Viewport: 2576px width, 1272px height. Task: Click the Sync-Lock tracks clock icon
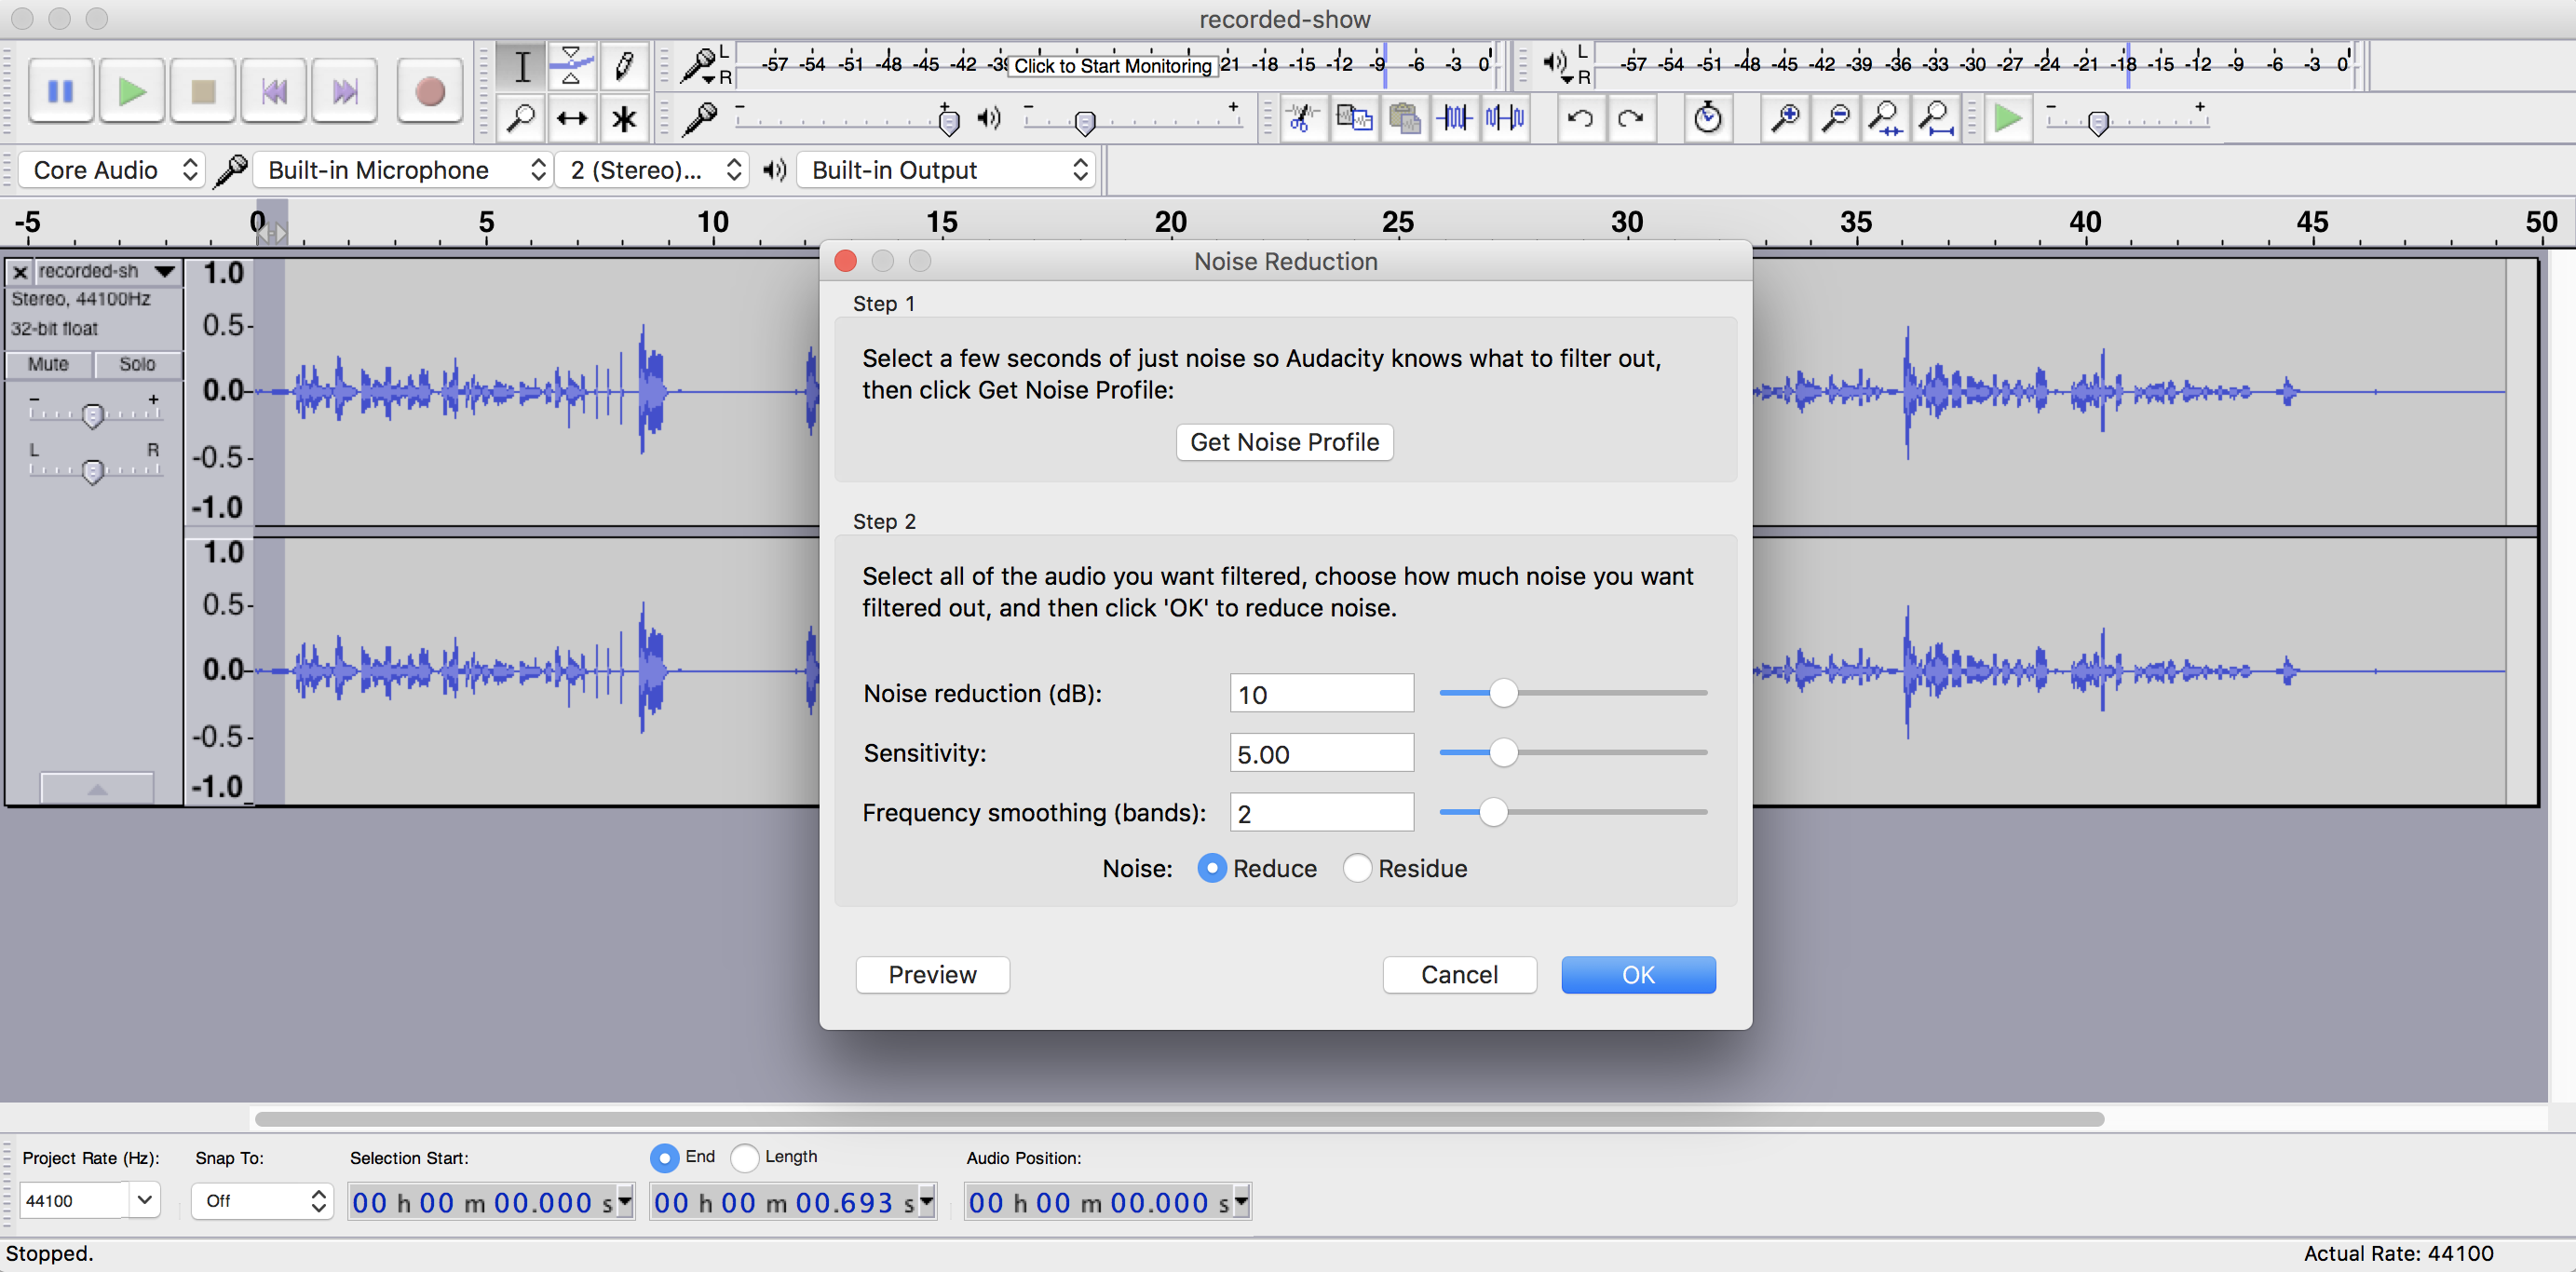(1708, 119)
